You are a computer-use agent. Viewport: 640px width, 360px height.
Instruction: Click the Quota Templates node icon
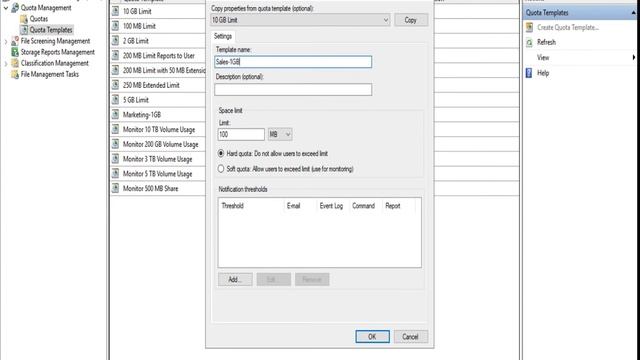[x=24, y=30]
